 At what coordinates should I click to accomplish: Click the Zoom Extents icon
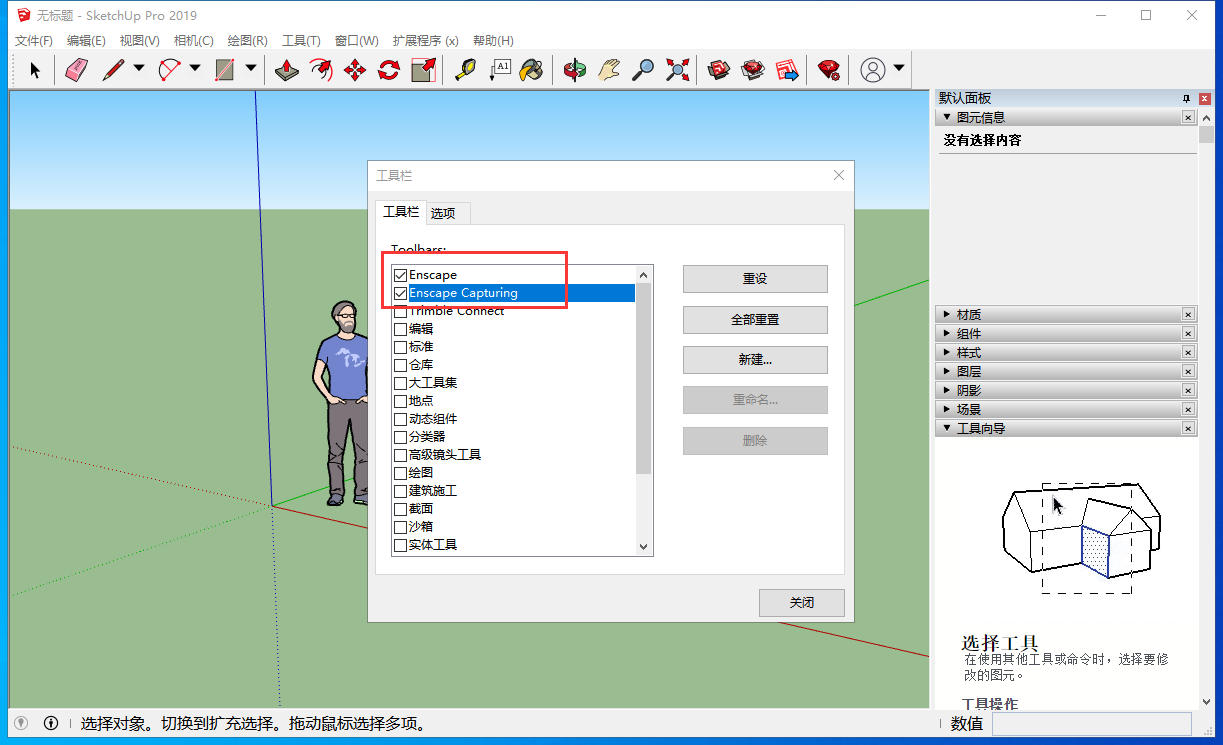pos(677,69)
